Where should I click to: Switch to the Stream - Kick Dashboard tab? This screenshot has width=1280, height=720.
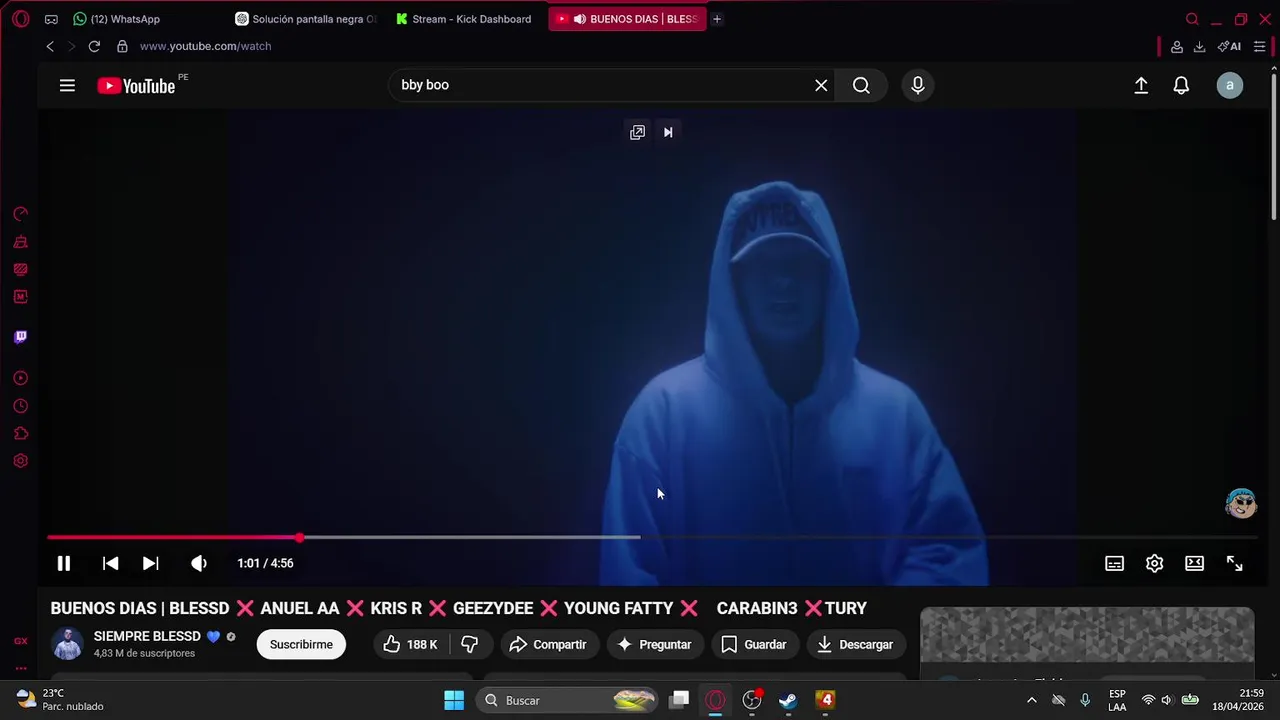tap(465, 19)
